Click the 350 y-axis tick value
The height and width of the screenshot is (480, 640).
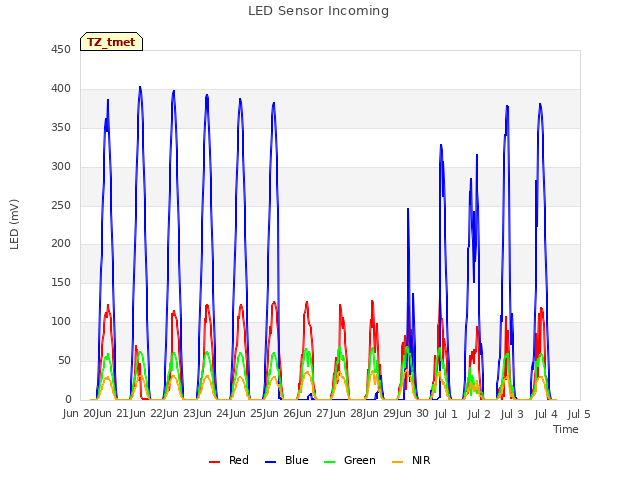(61, 128)
